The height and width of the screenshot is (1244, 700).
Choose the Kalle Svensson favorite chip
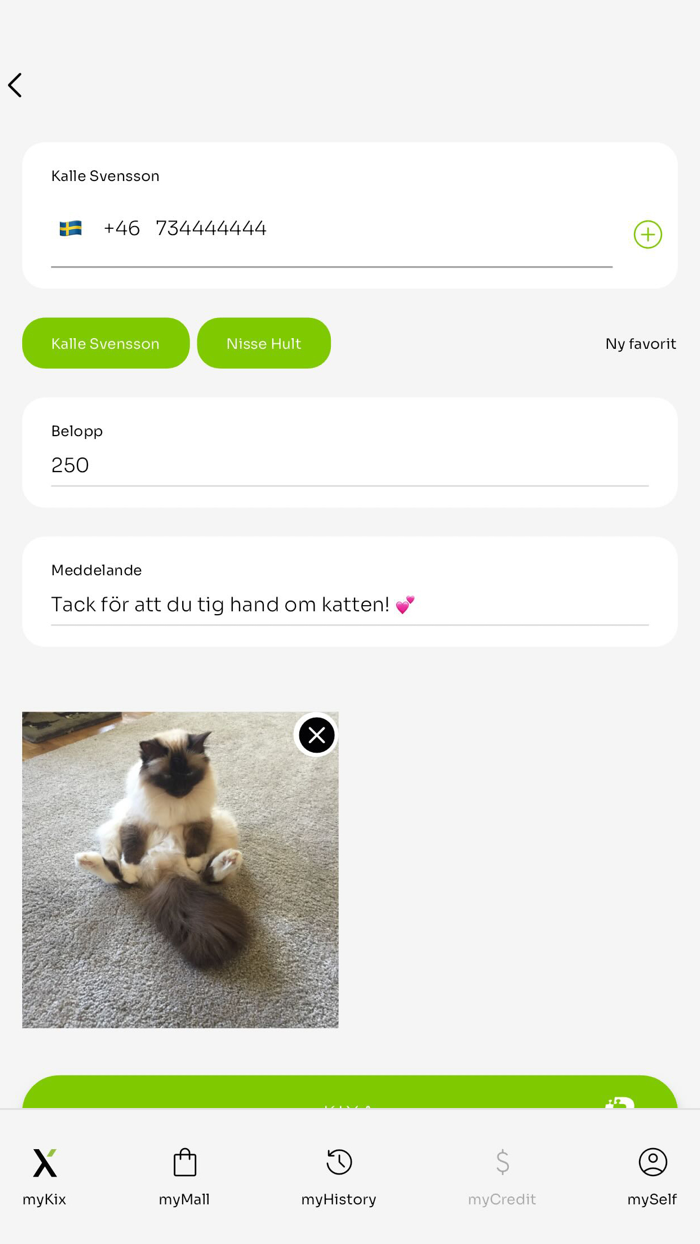point(106,343)
